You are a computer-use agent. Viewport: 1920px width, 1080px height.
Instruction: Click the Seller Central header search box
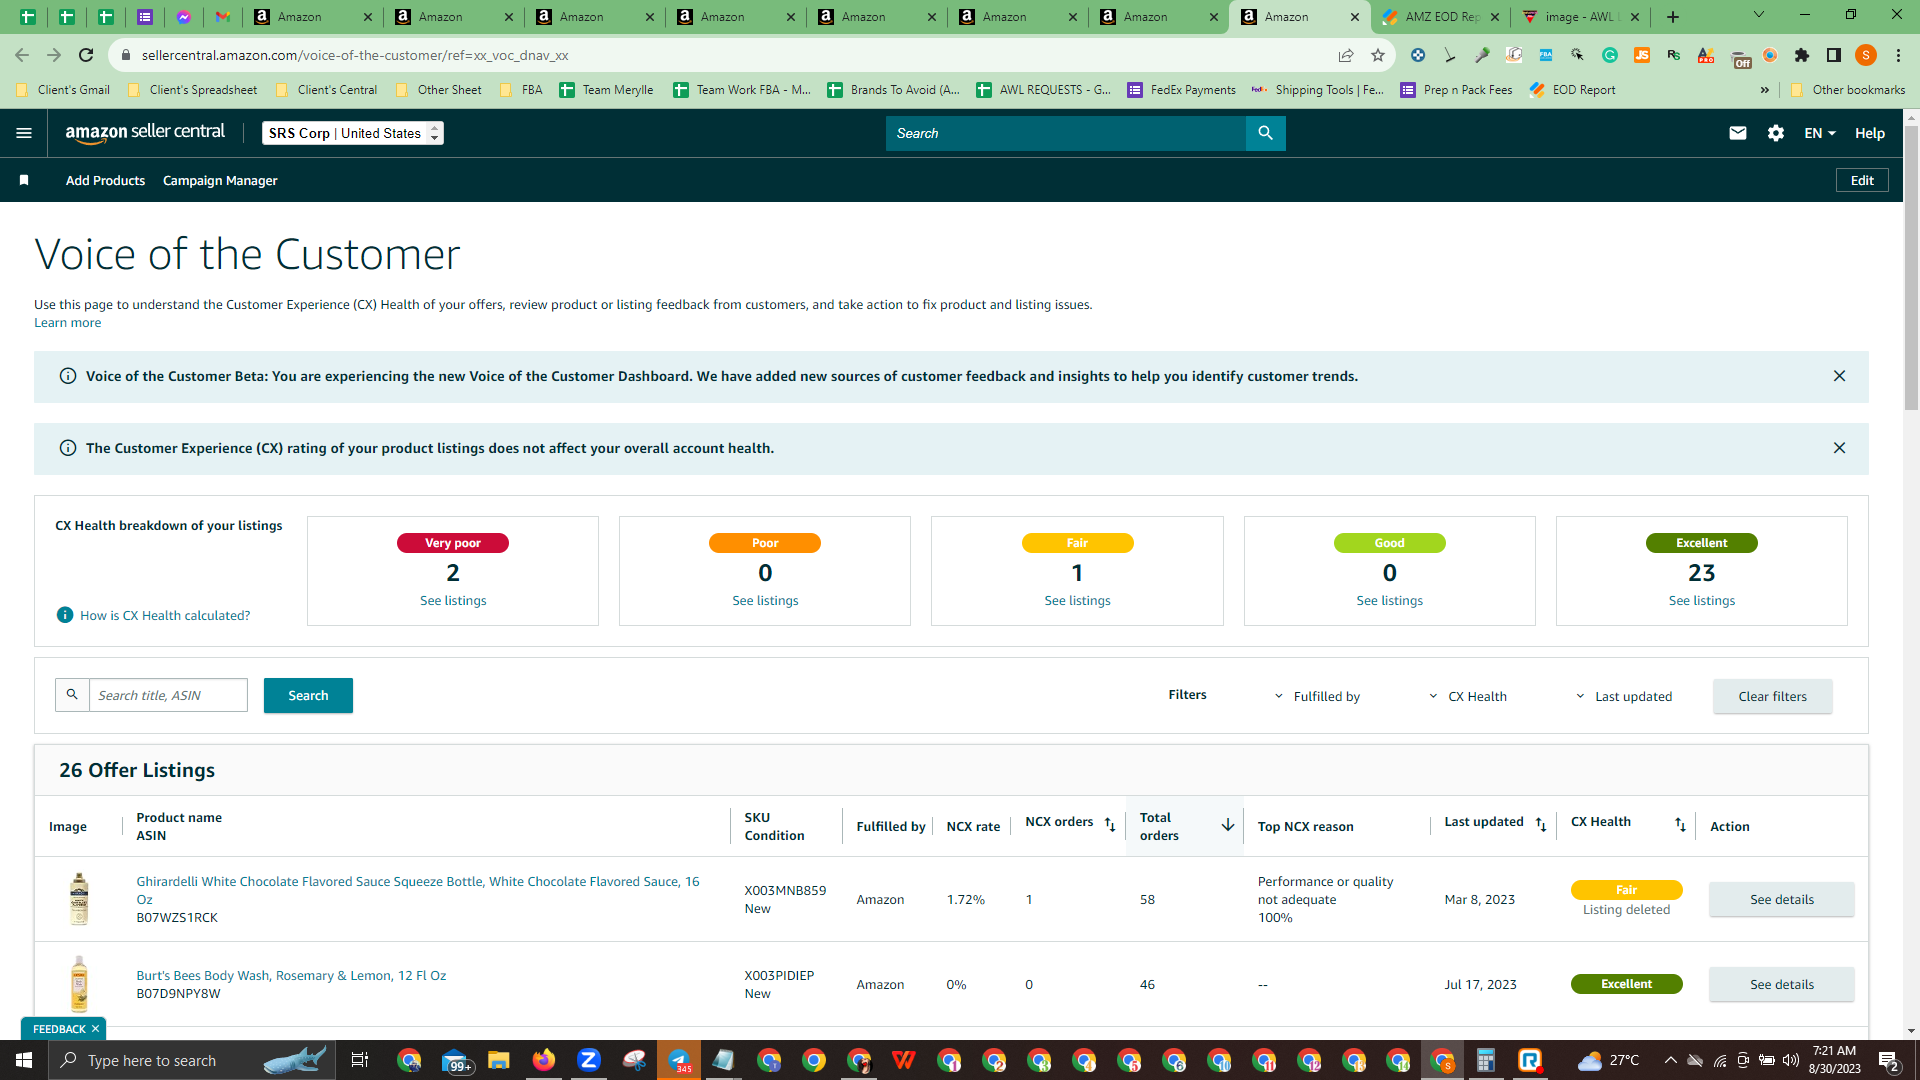coord(1066,133)
